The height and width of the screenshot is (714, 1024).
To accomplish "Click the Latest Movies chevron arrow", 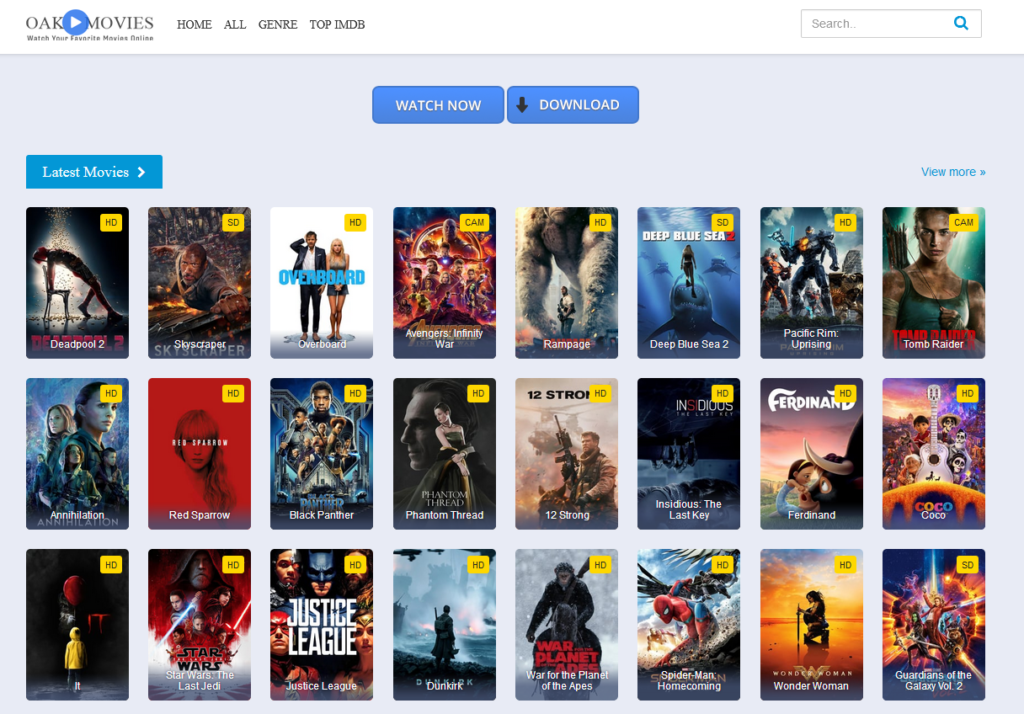I will point(141,172).
